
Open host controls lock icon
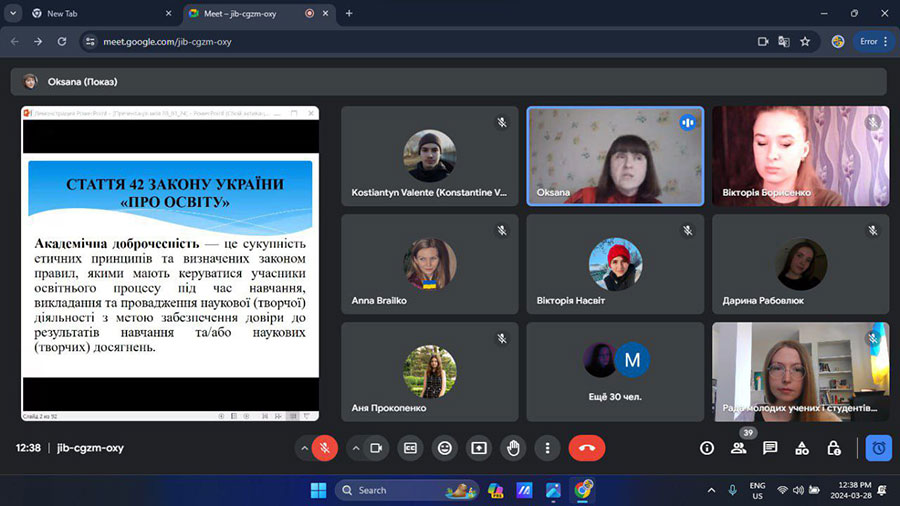834,448
